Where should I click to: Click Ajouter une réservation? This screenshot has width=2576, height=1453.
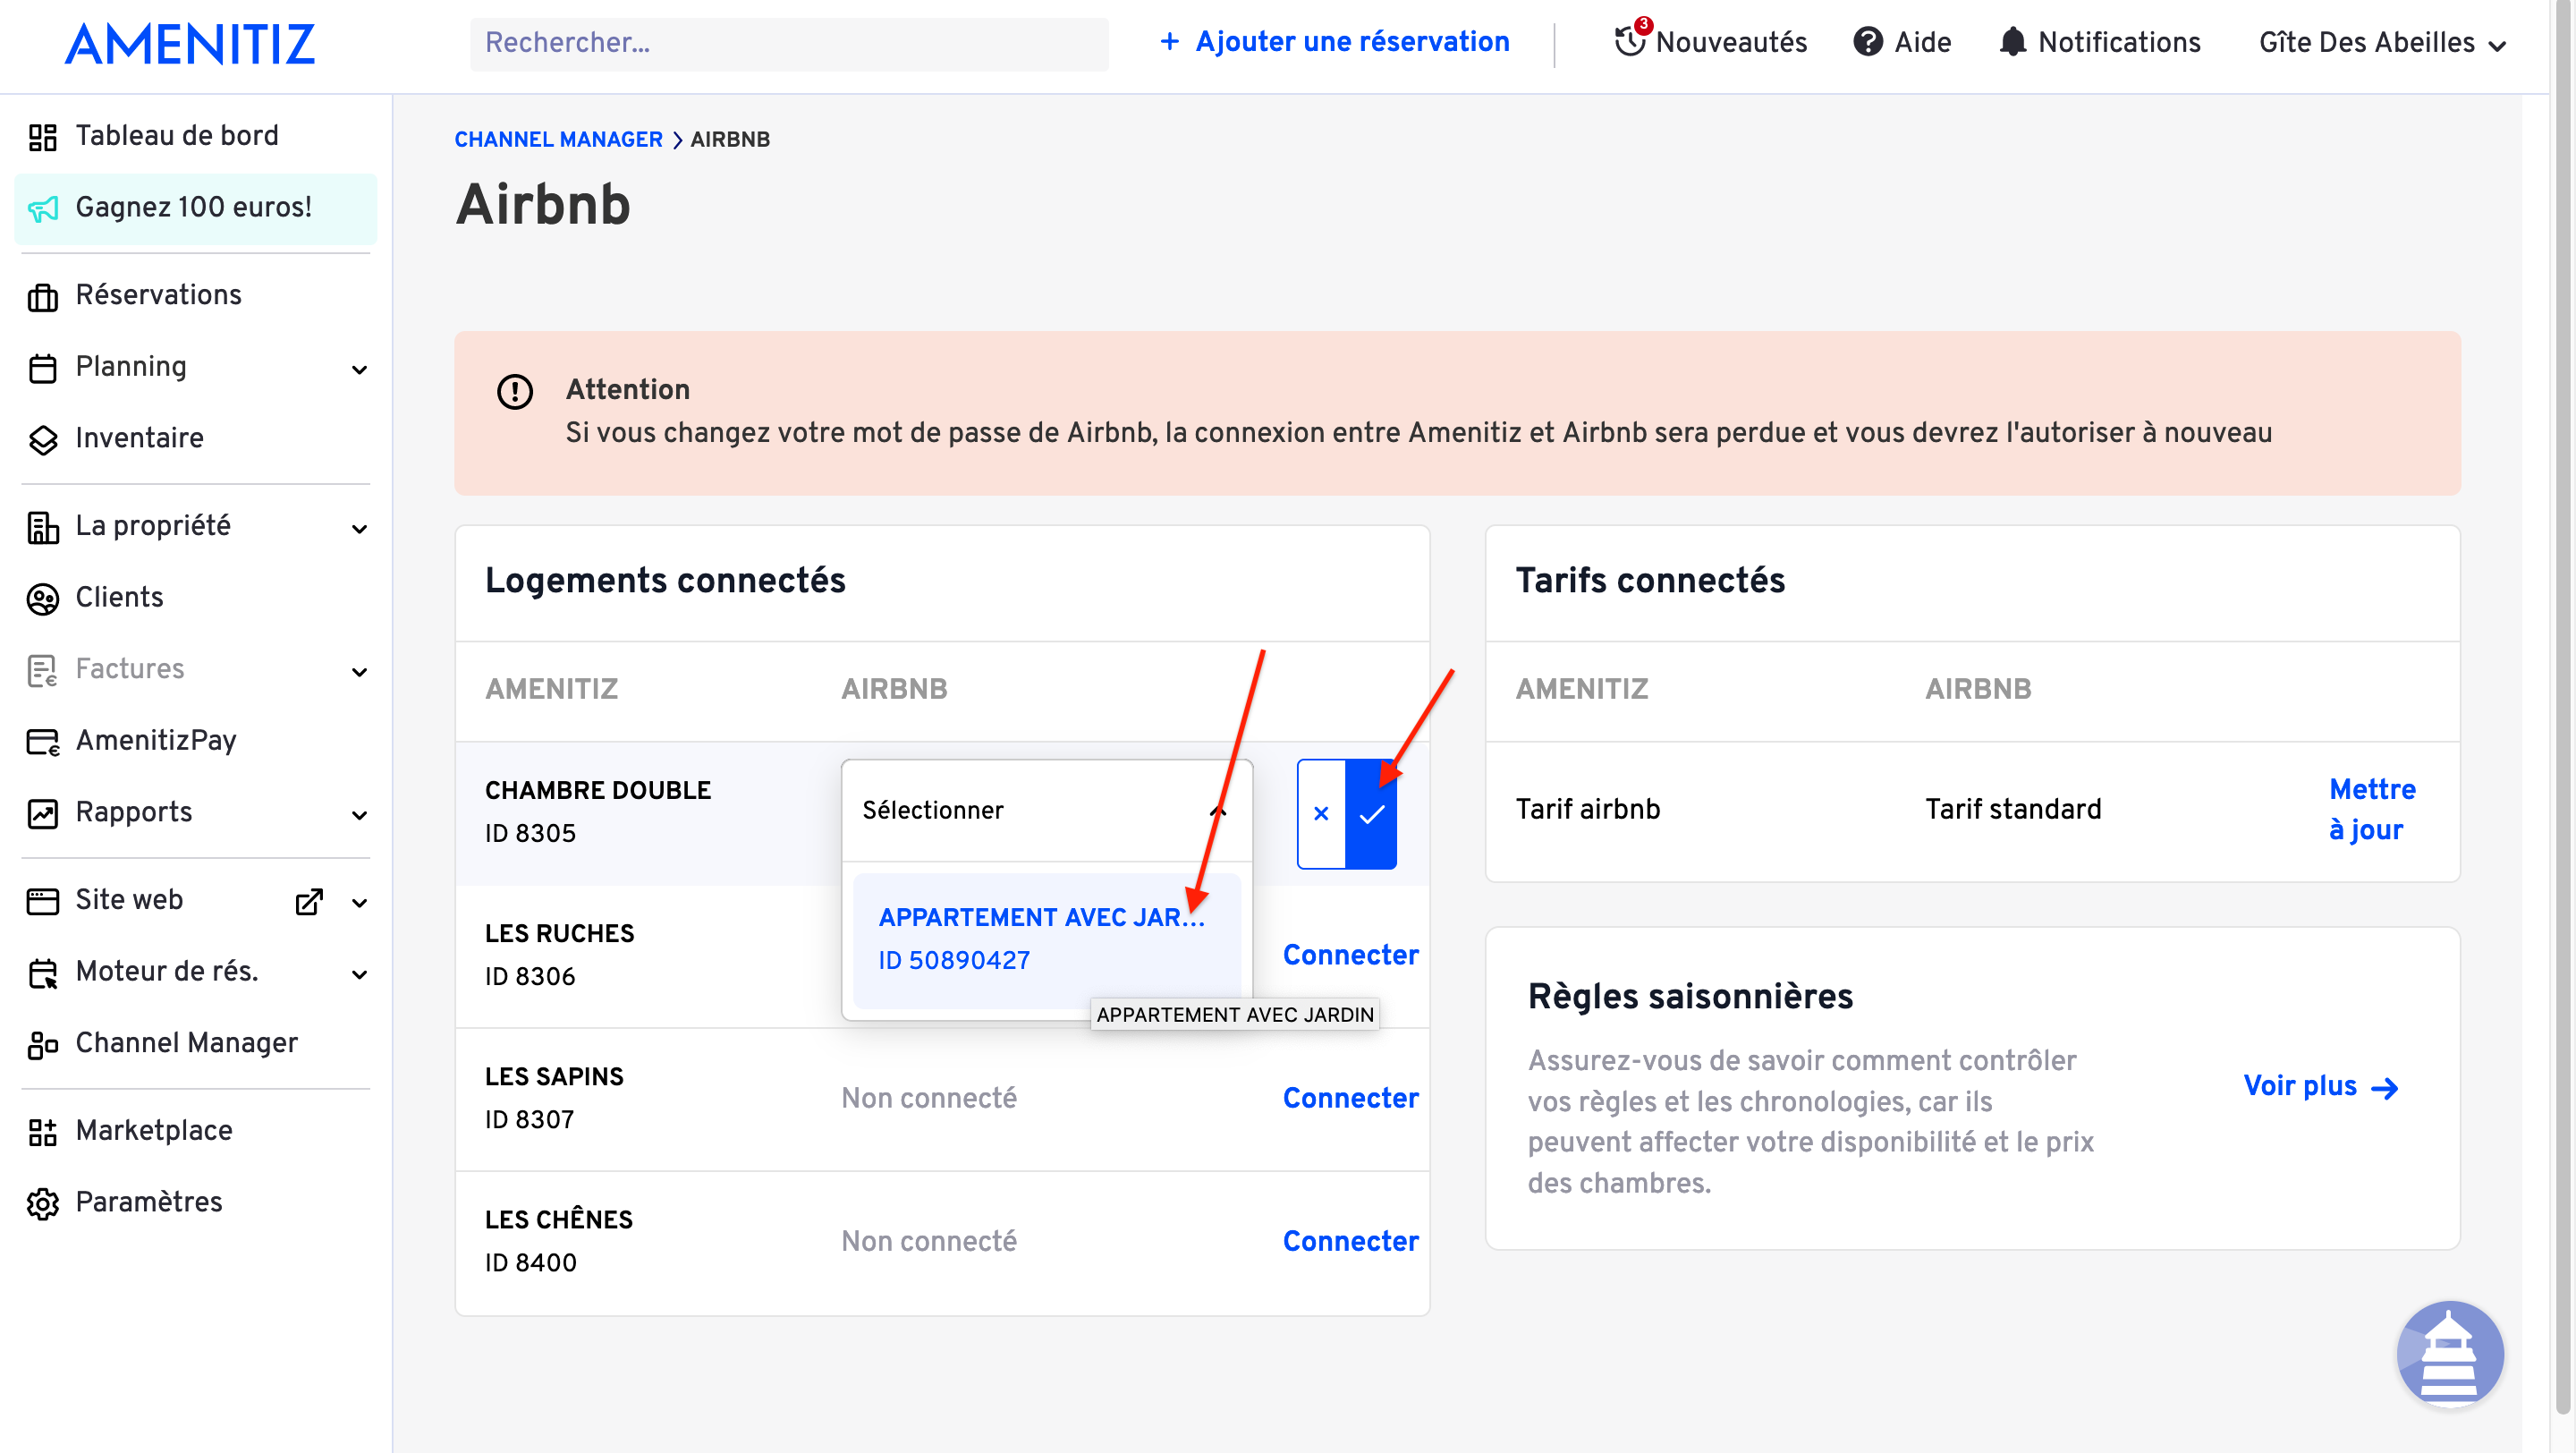[1334, 42]
